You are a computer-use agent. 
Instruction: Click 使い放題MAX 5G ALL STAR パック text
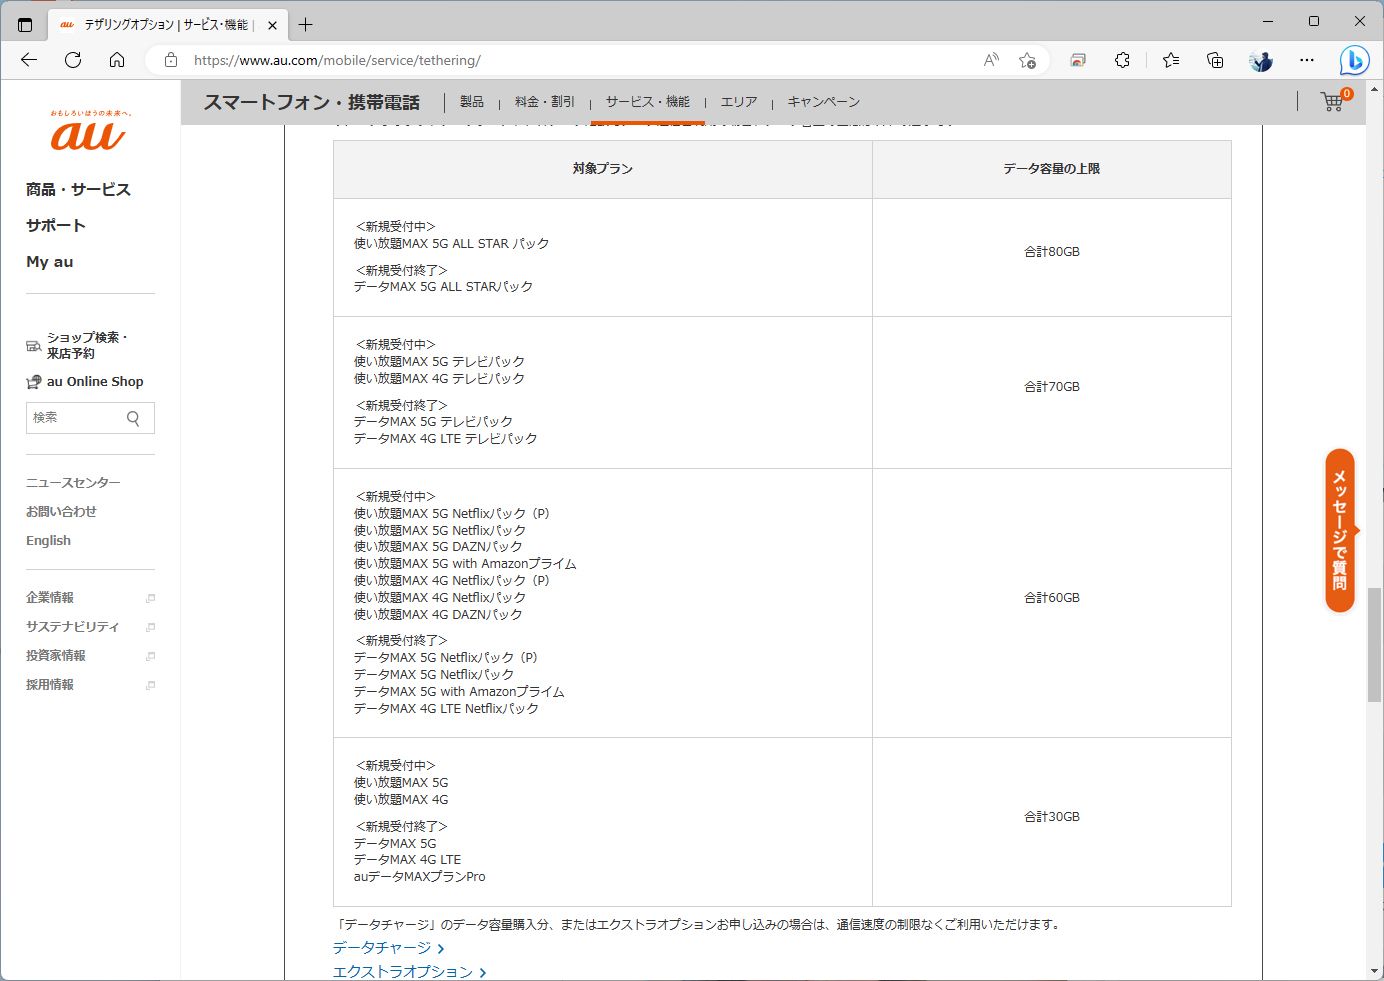click(452, 243)
